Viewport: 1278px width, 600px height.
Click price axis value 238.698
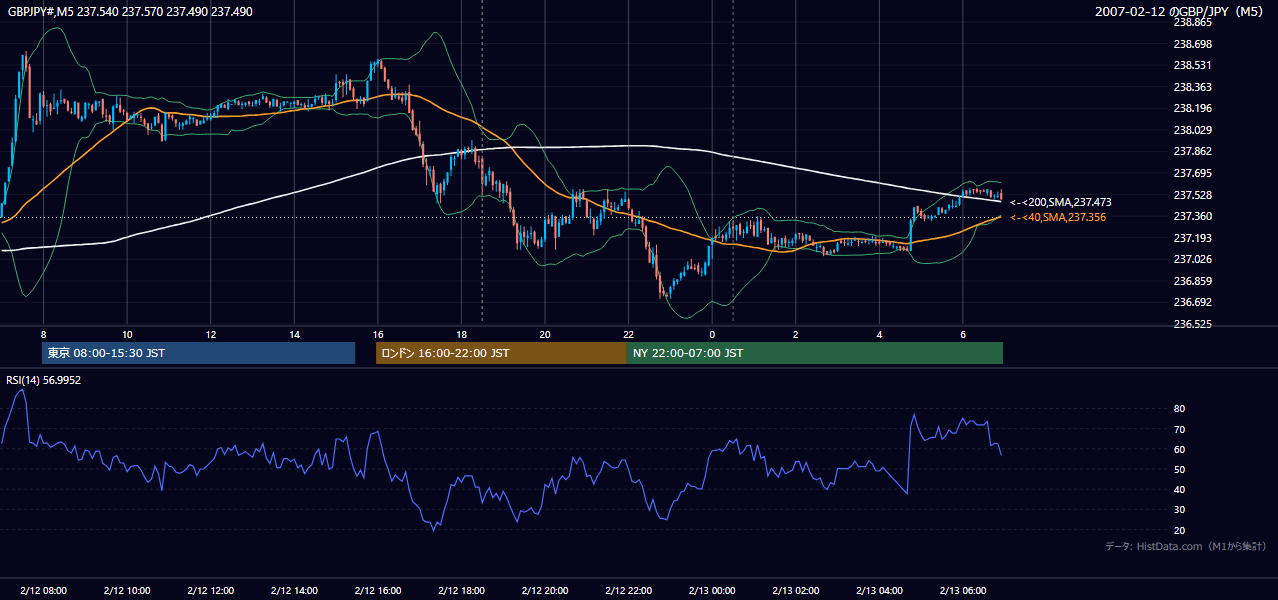click(1192, 44)
